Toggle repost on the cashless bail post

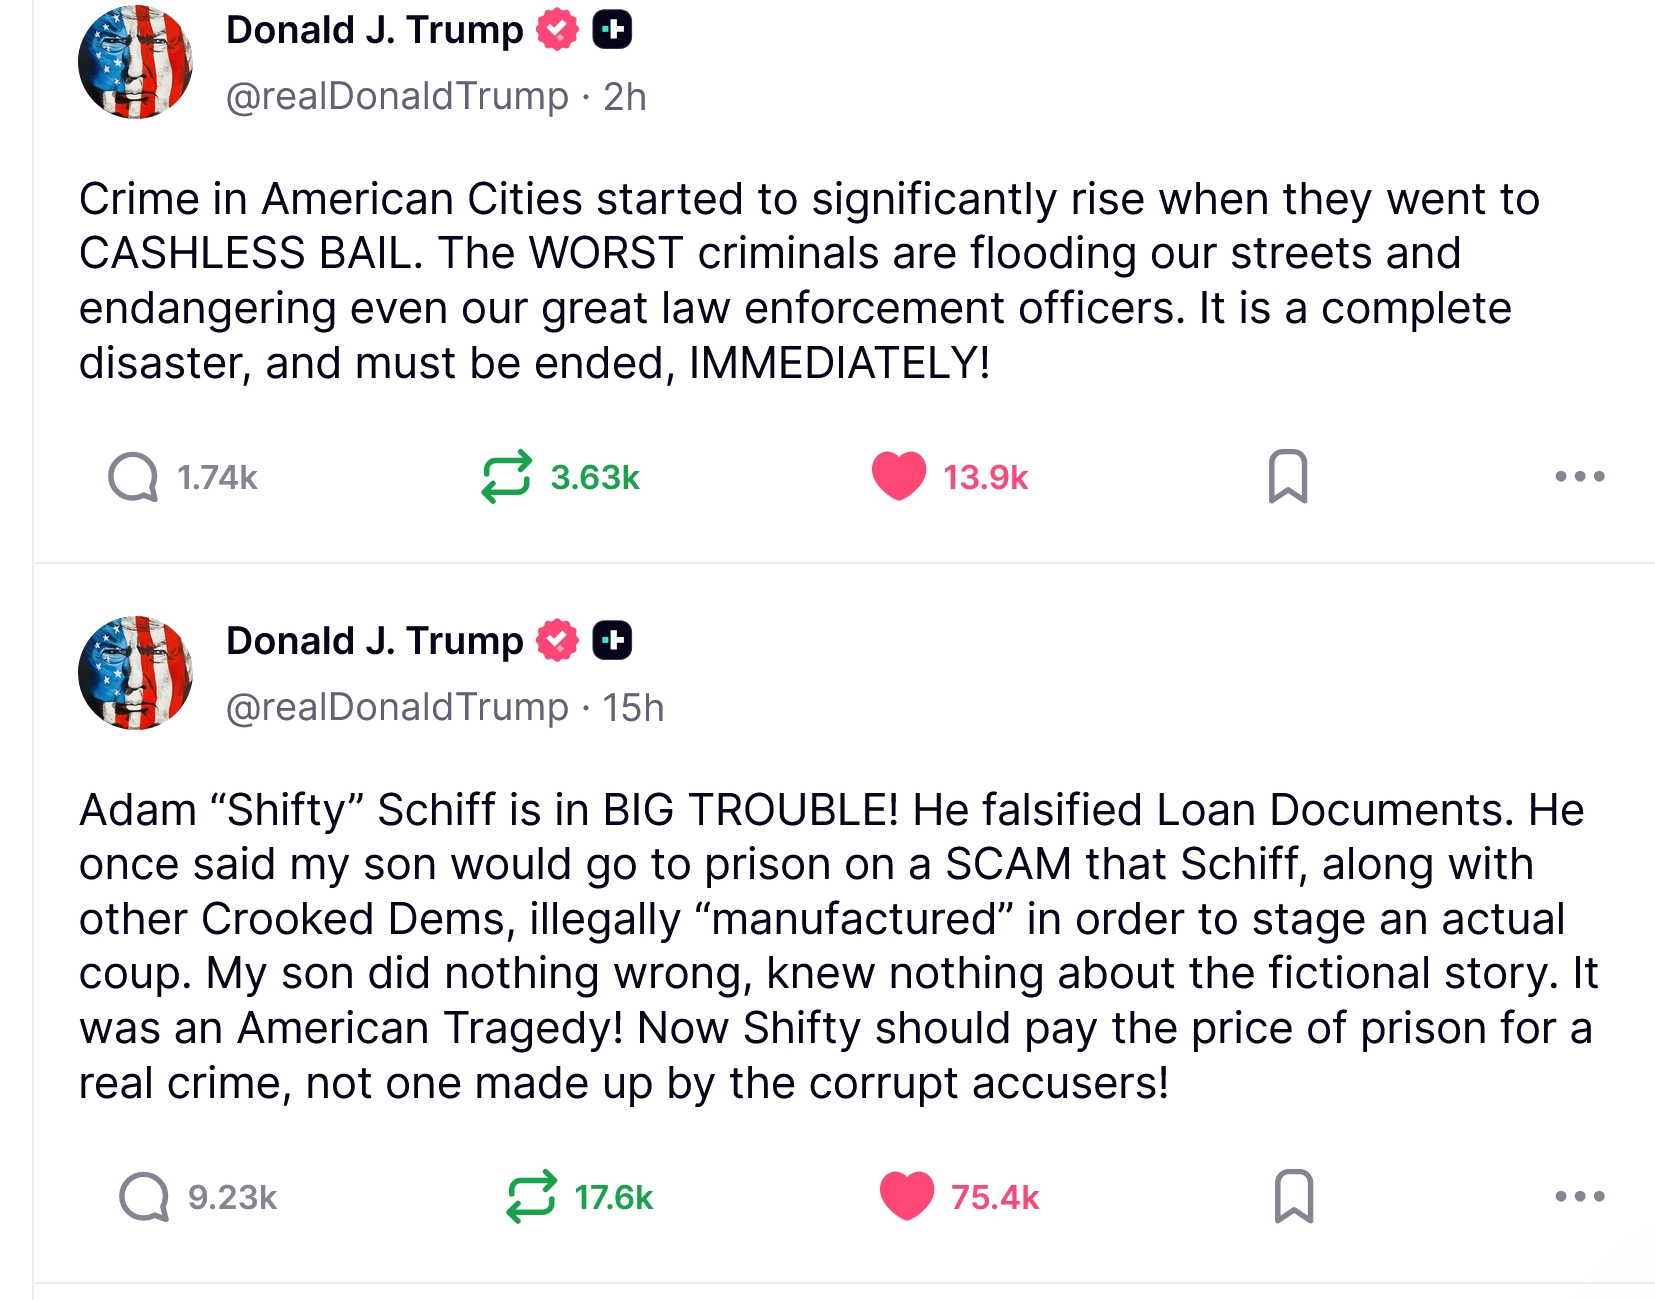(x=506, y=477)
